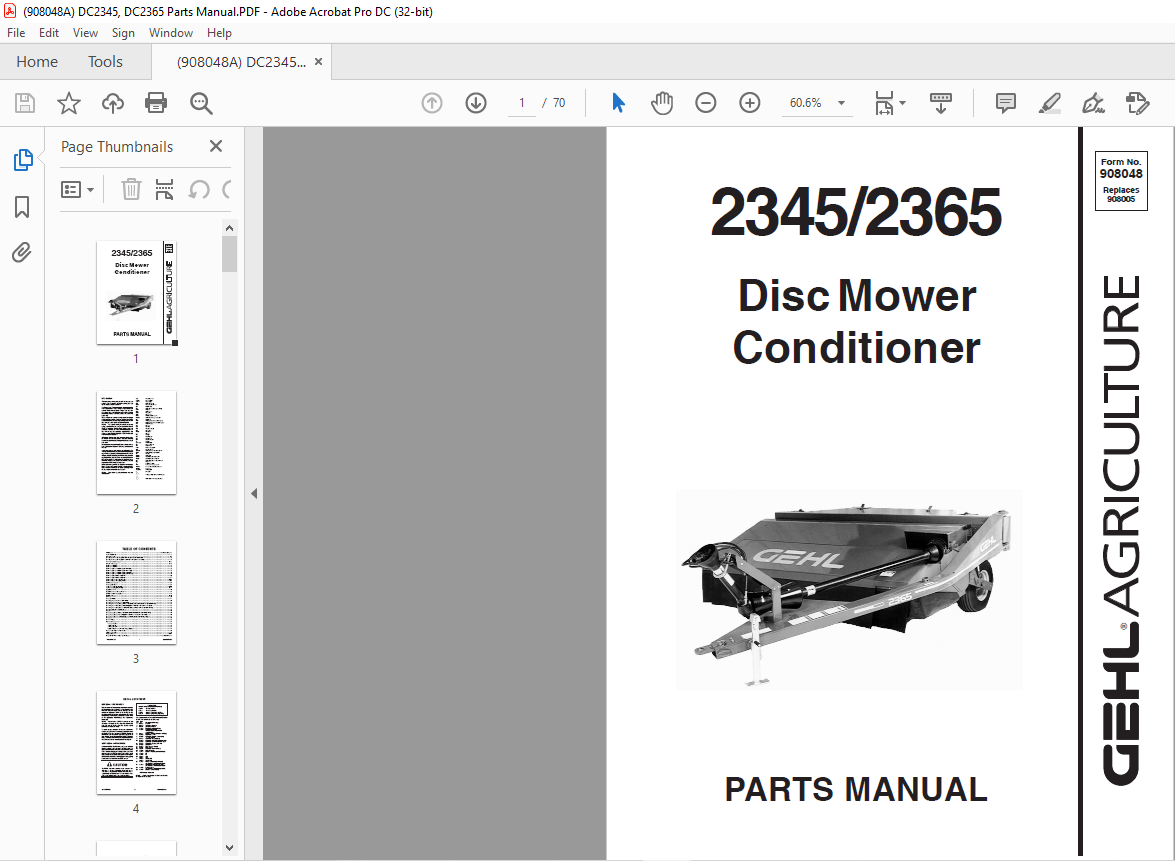Select page 3 thumbnail
Image resolution: width=1175 pixels, height=861 pixels.
tap(136, 592)
